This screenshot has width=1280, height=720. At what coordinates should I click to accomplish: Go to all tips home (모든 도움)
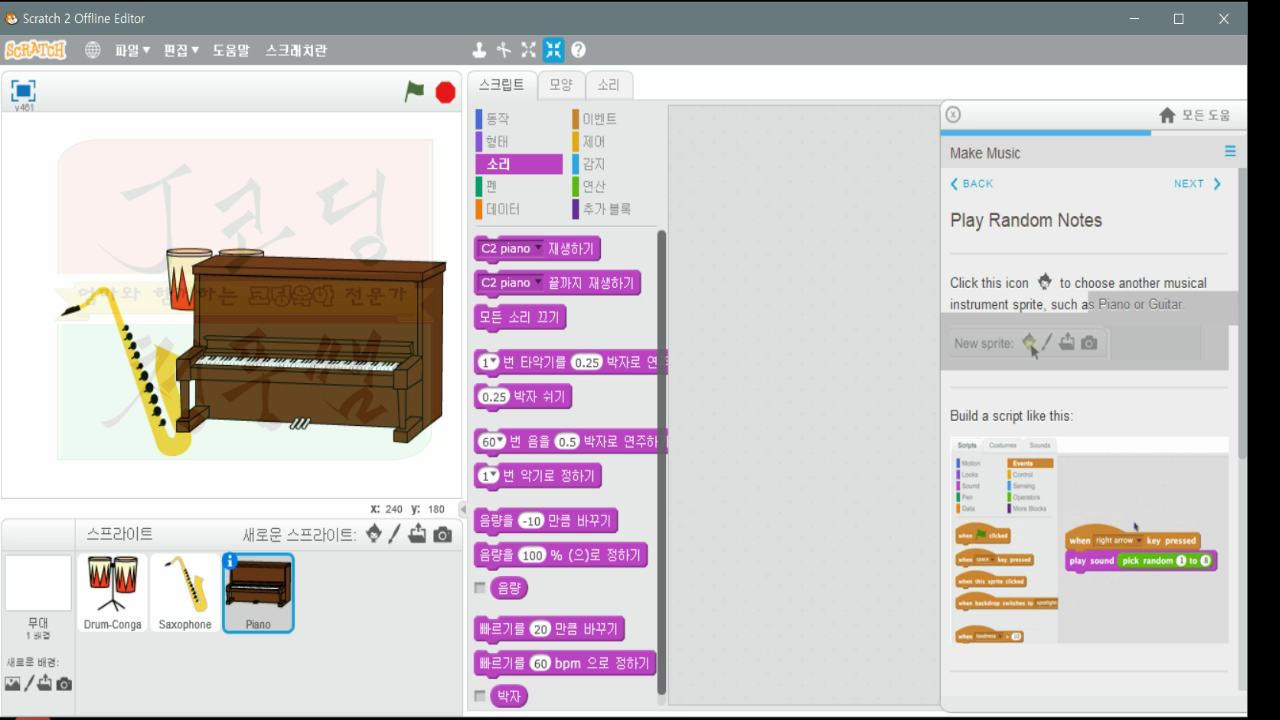[x=1195, y=115]
